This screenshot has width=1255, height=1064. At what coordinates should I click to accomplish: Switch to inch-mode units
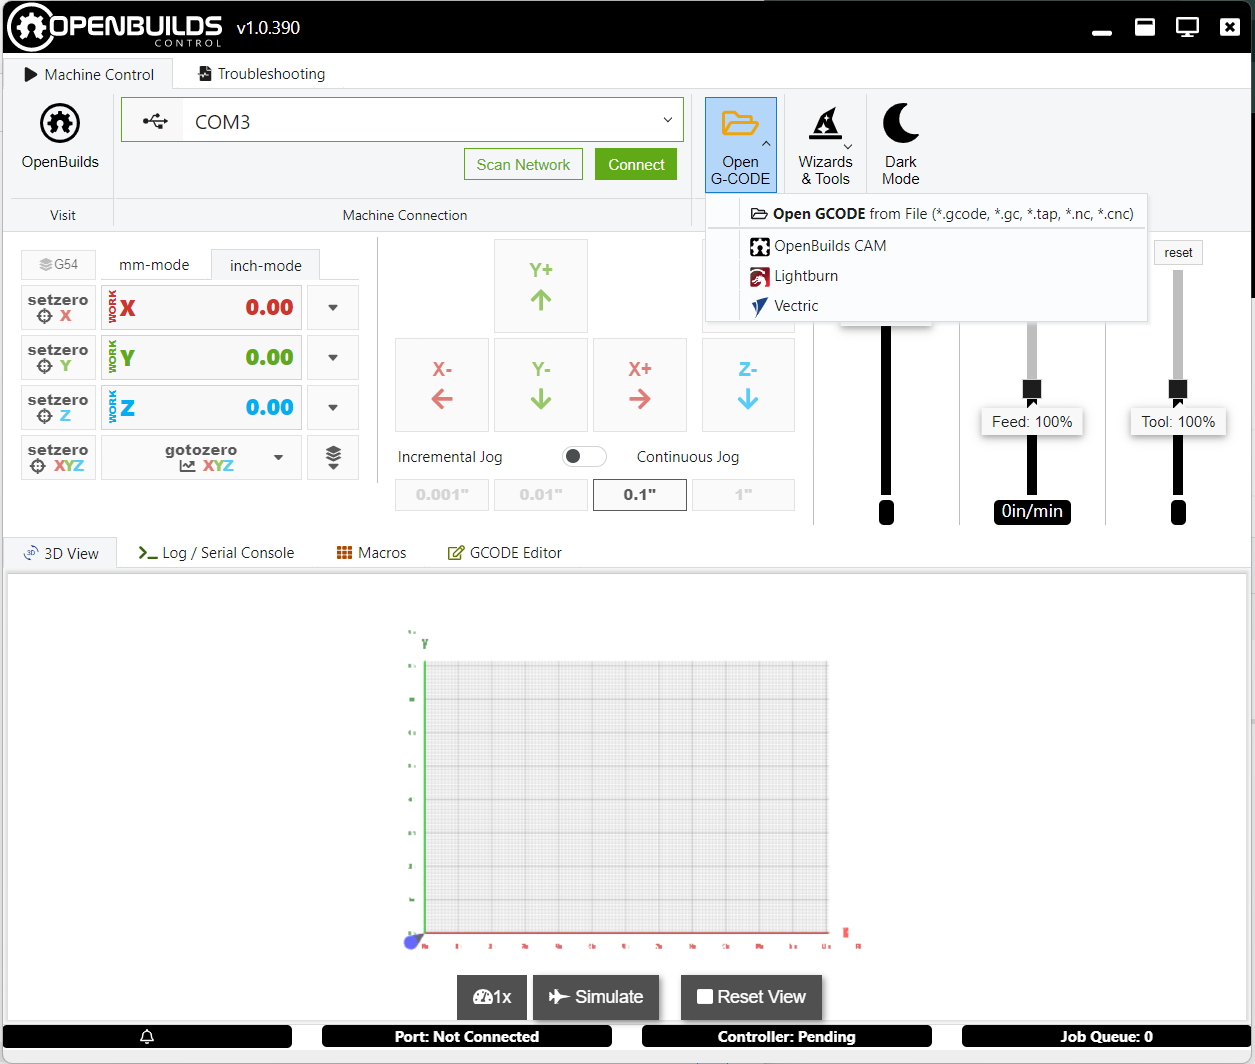point(265,265)
